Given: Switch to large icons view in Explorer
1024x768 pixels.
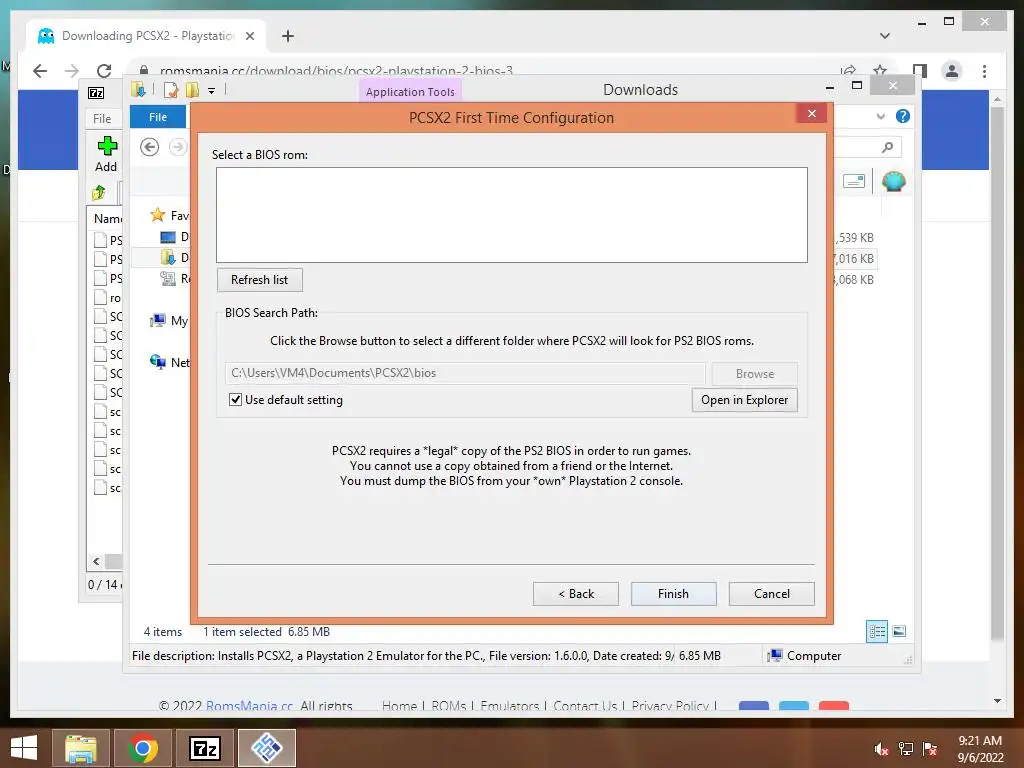Looking at the screenshot, I should [x=899, y=631].
